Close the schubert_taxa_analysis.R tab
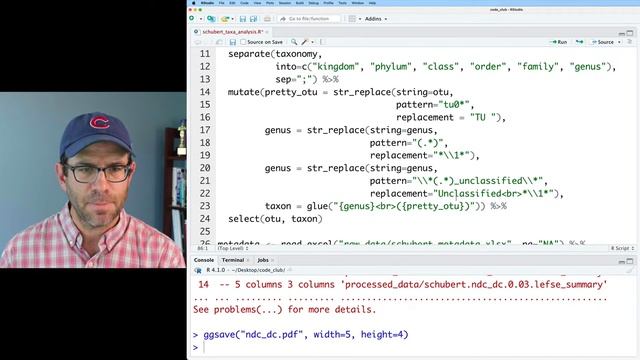 (267, 32)
